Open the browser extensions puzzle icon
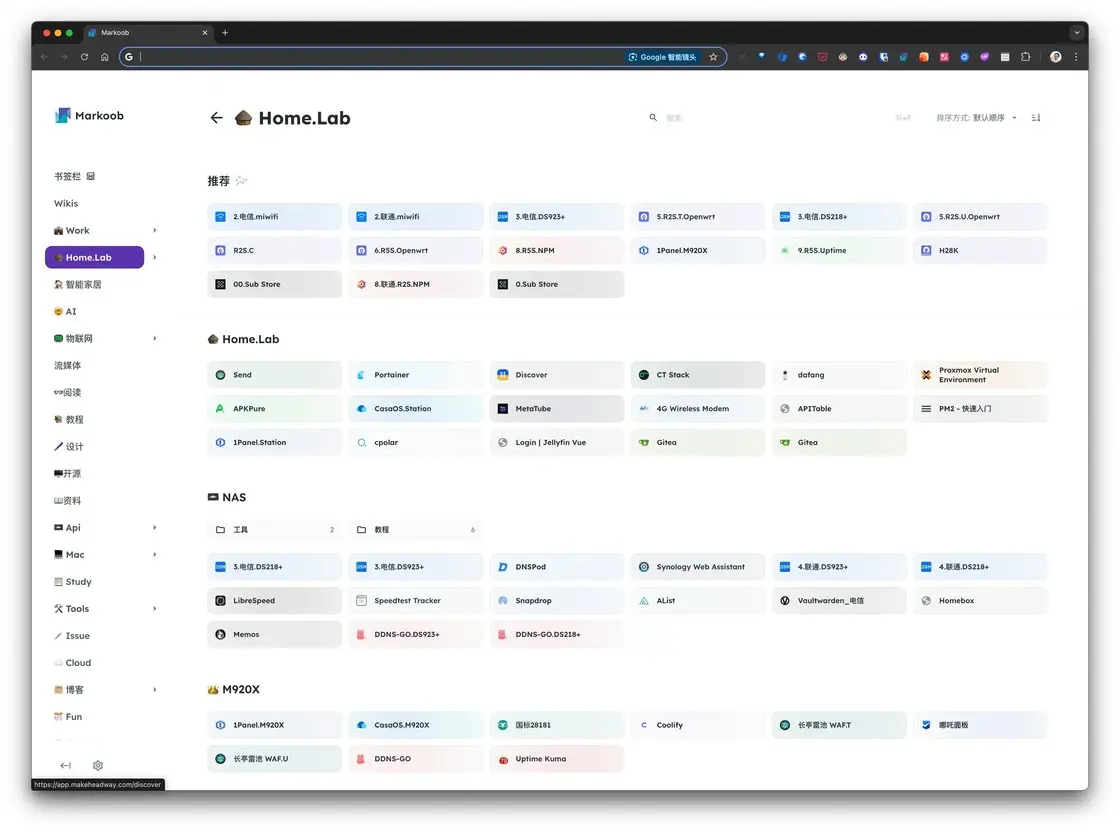This screenshot has height=832, width=1120. point(1026,57)
